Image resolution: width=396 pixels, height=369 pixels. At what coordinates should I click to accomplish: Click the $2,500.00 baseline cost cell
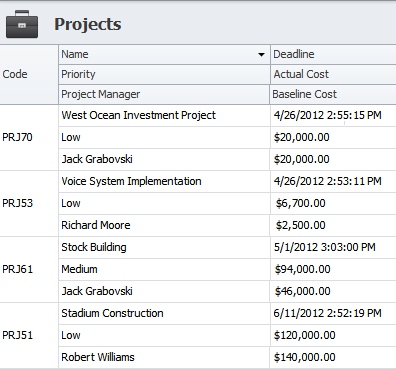(333, 225)
